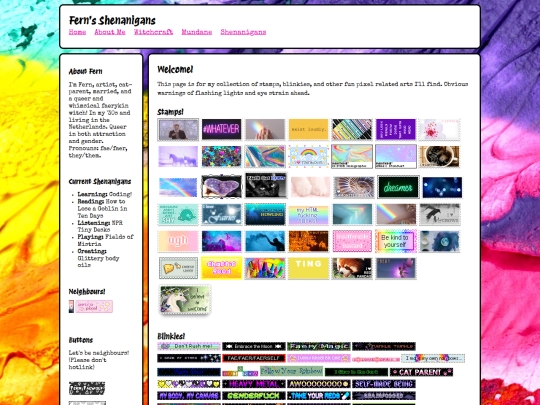Click the colorful stars confetti stamp

221,156
